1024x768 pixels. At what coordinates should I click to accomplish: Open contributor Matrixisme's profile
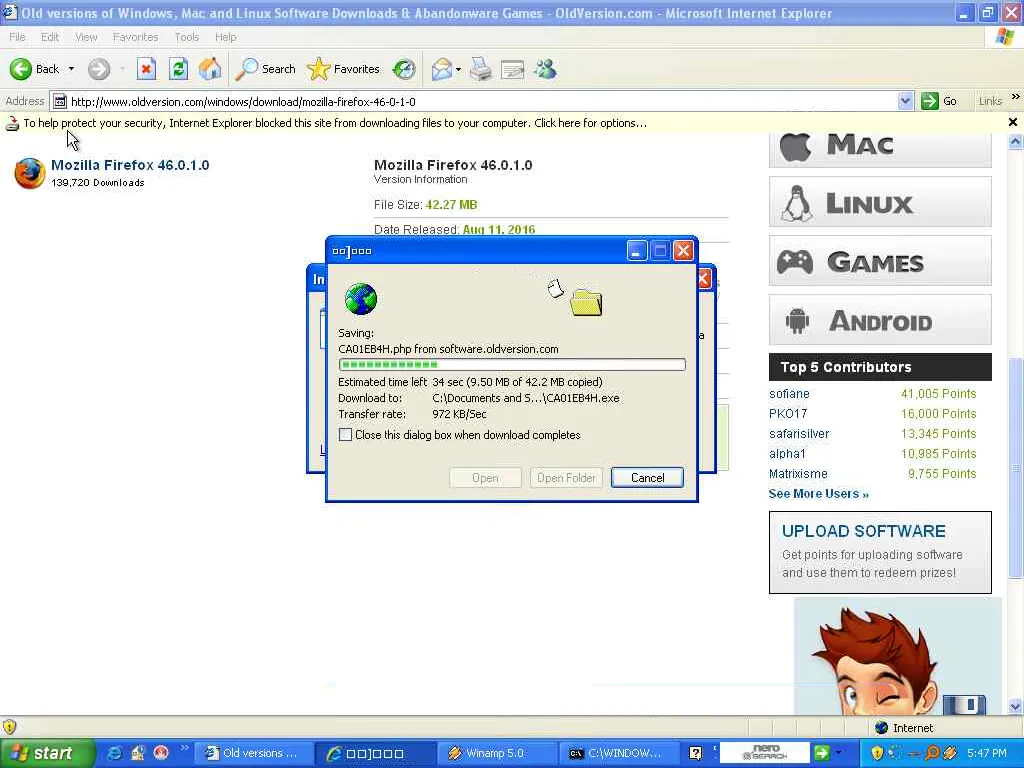798,473
